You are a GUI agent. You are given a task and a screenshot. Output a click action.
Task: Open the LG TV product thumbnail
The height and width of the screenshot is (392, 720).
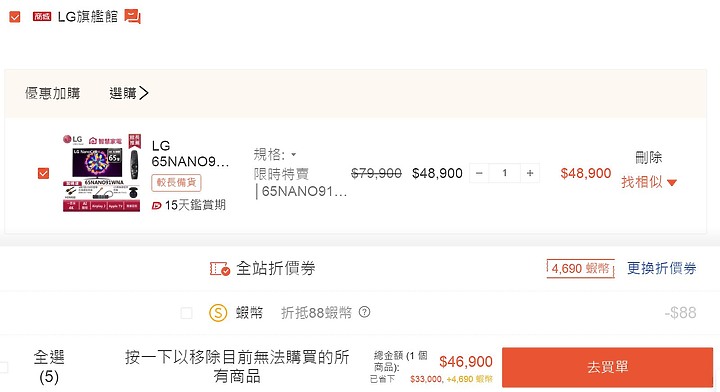point(102,173)
